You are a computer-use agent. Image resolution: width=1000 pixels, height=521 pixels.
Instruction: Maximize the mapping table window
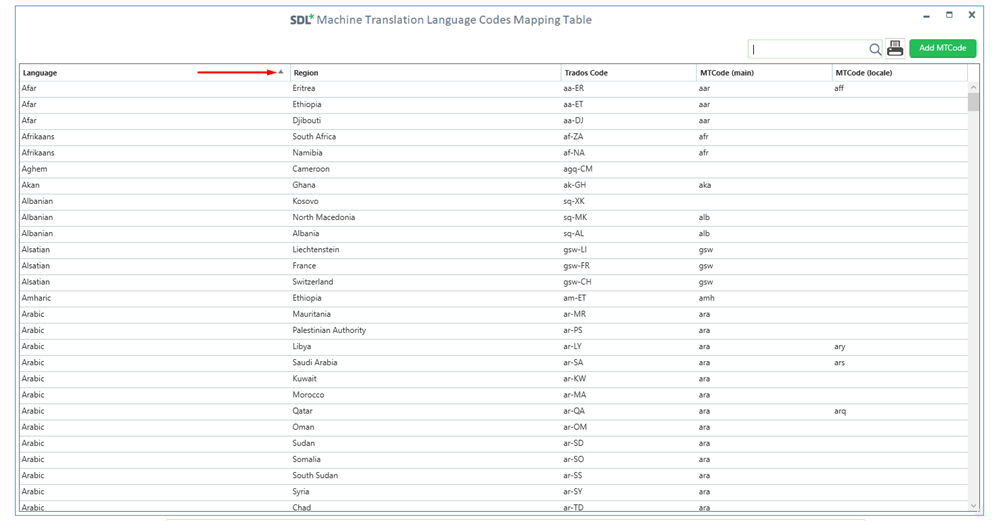pos(949,15)
